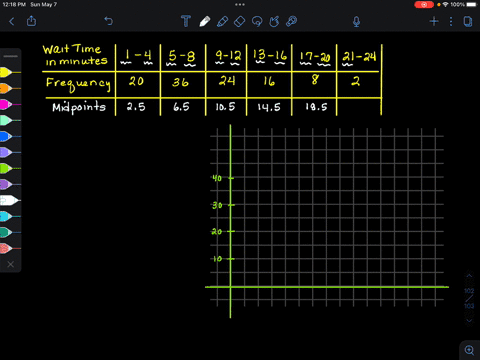Tap the y-axis label 10
Screen dimensions: 480x360
(217, 259)
